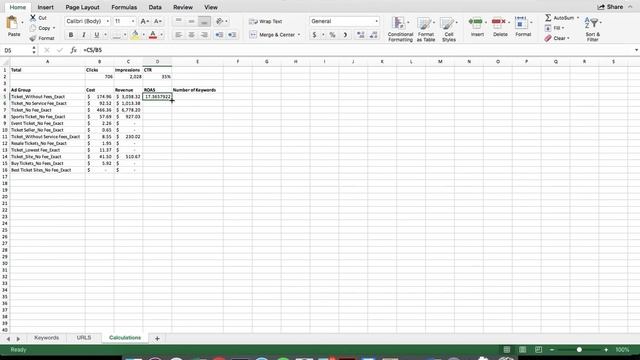Activate the Format painter brush
640x360 pixels.
33,38
